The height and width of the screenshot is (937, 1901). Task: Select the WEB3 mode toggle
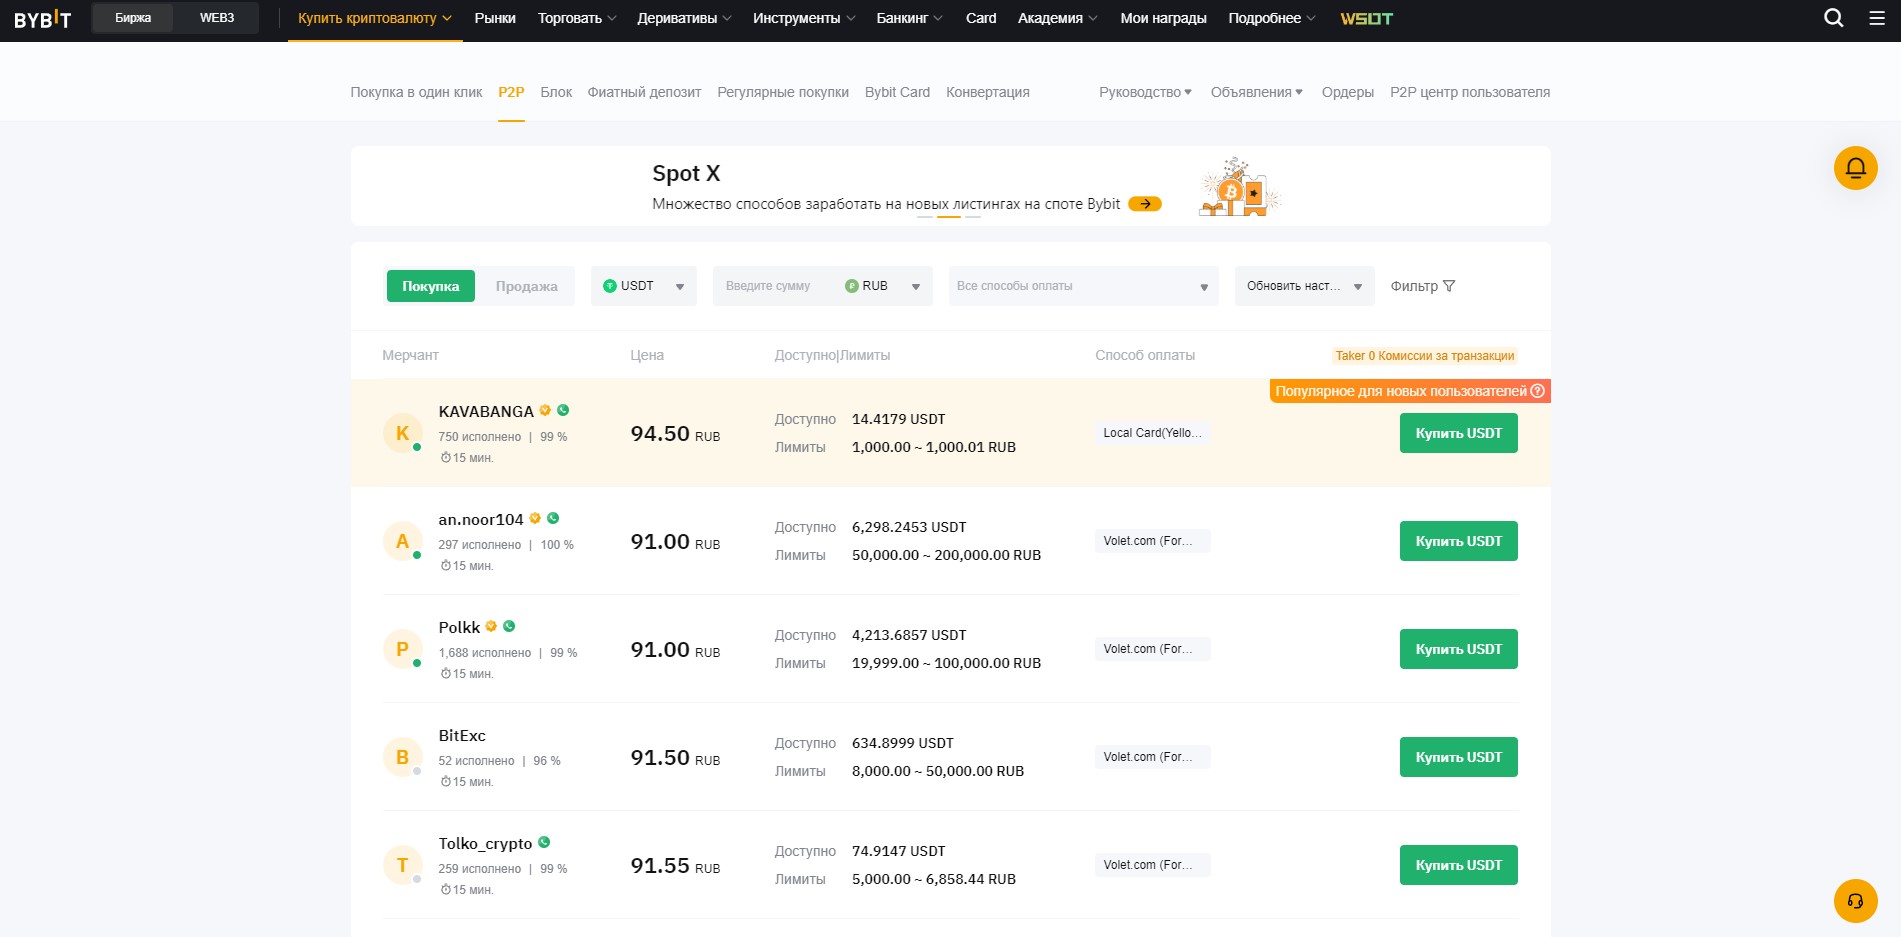tap(217, 18)
